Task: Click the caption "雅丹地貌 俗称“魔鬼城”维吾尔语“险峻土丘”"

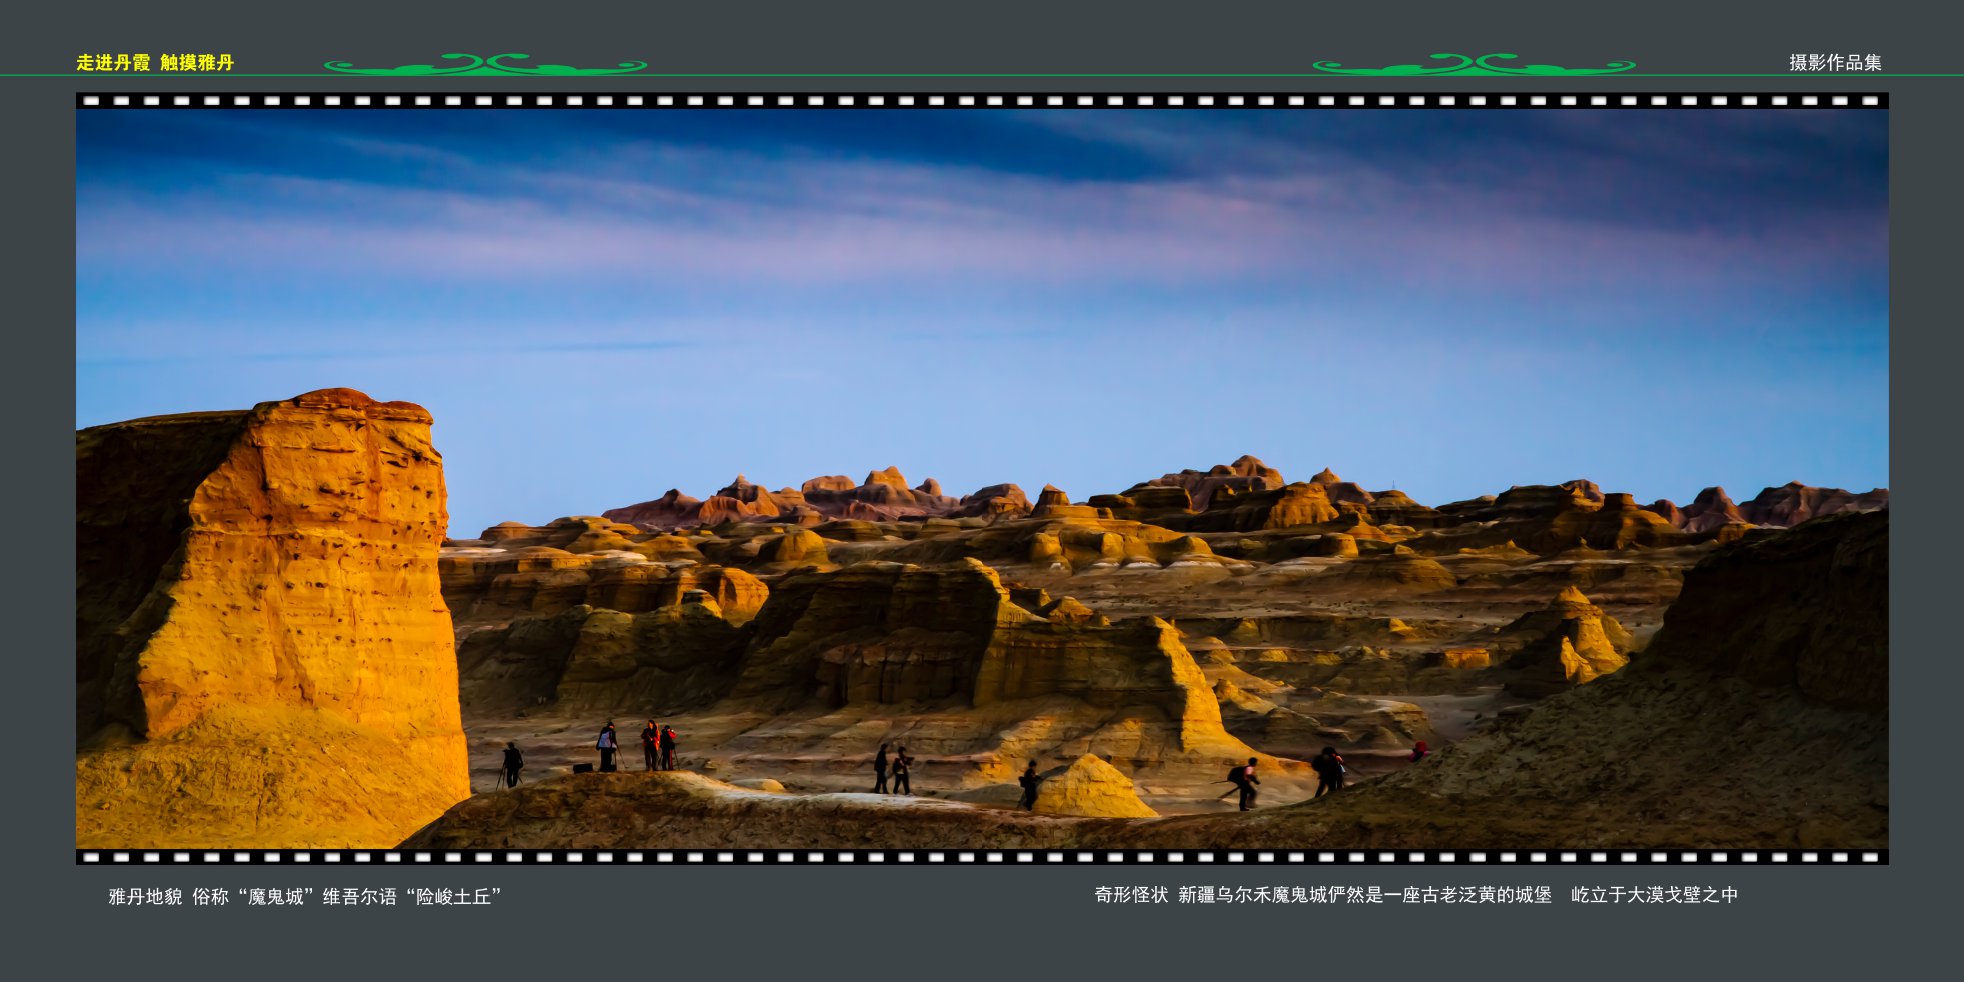Action: point(305,896)
